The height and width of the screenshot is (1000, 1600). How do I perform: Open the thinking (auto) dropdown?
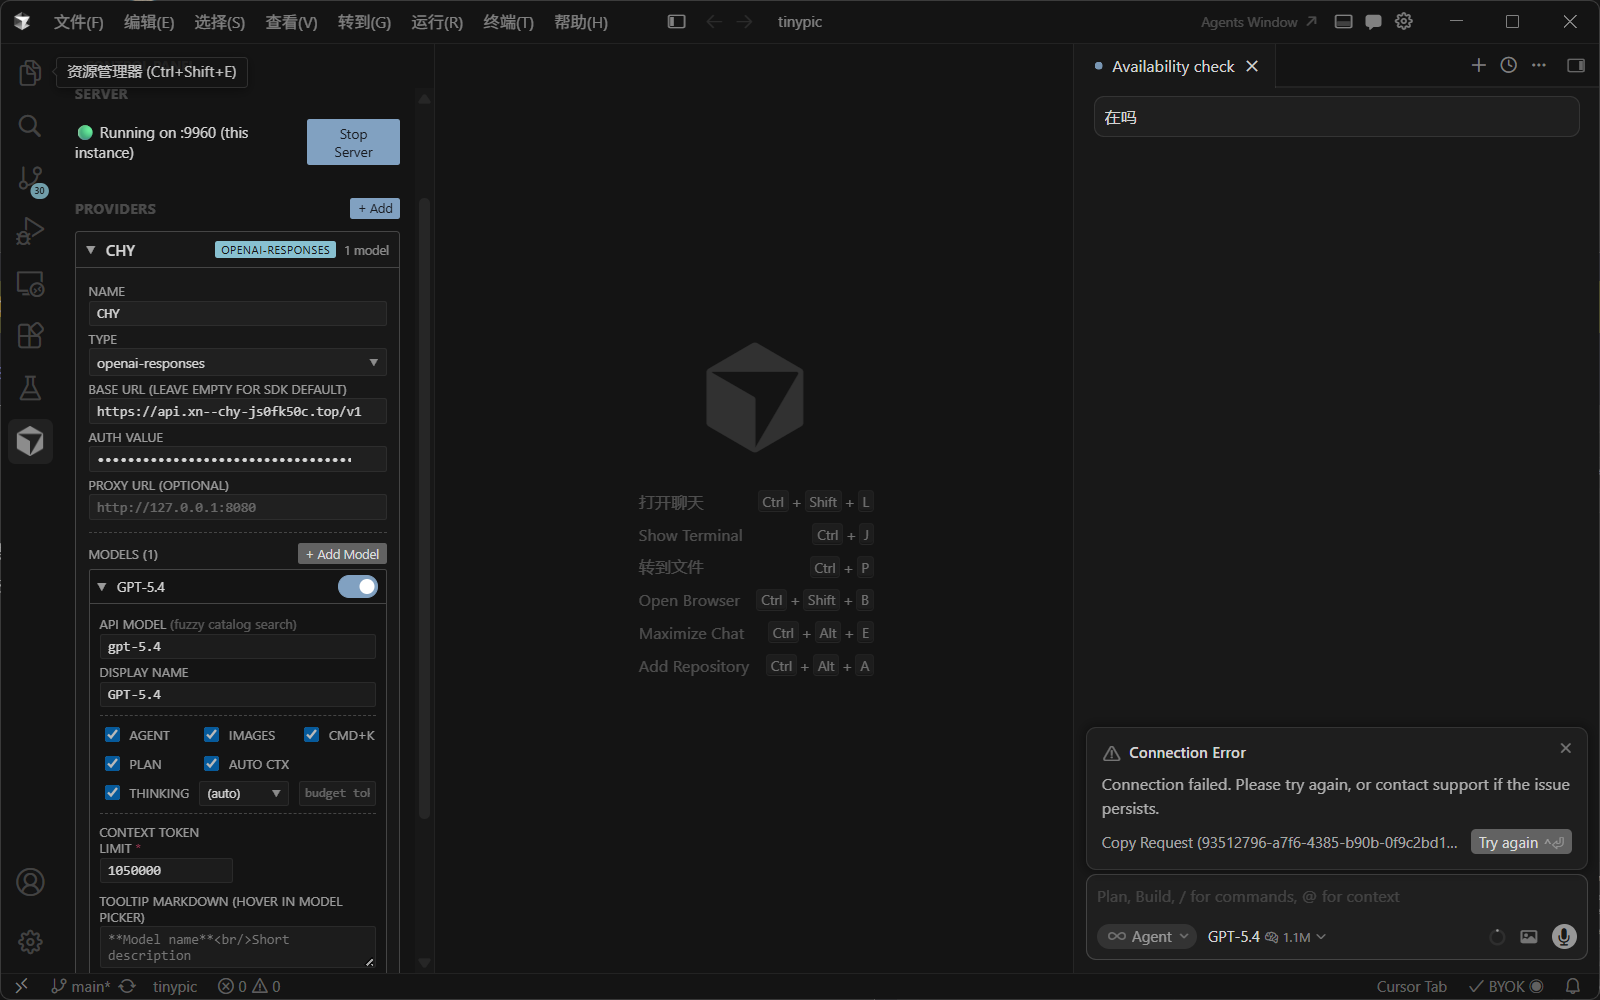244,793
